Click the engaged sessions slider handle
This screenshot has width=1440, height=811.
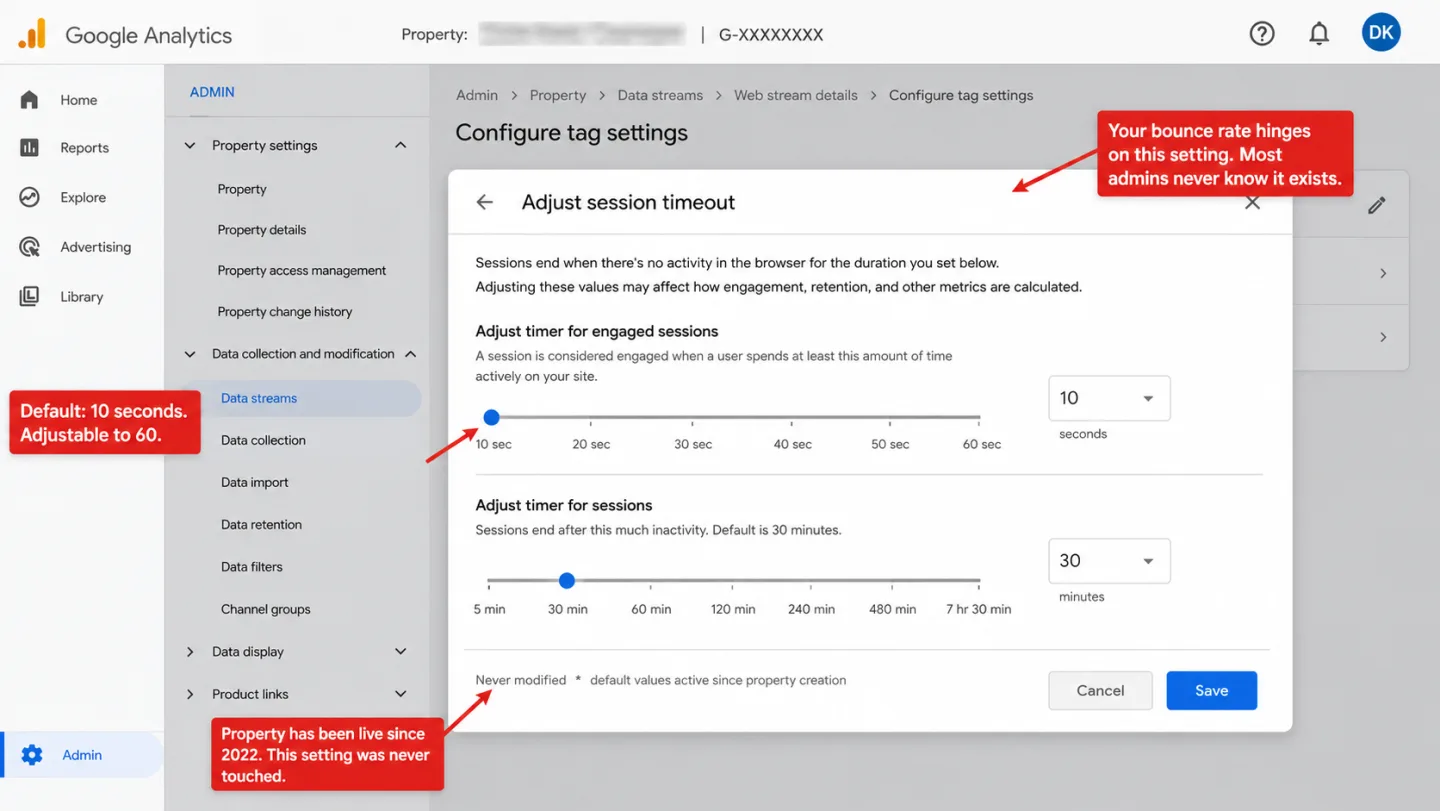491,417
